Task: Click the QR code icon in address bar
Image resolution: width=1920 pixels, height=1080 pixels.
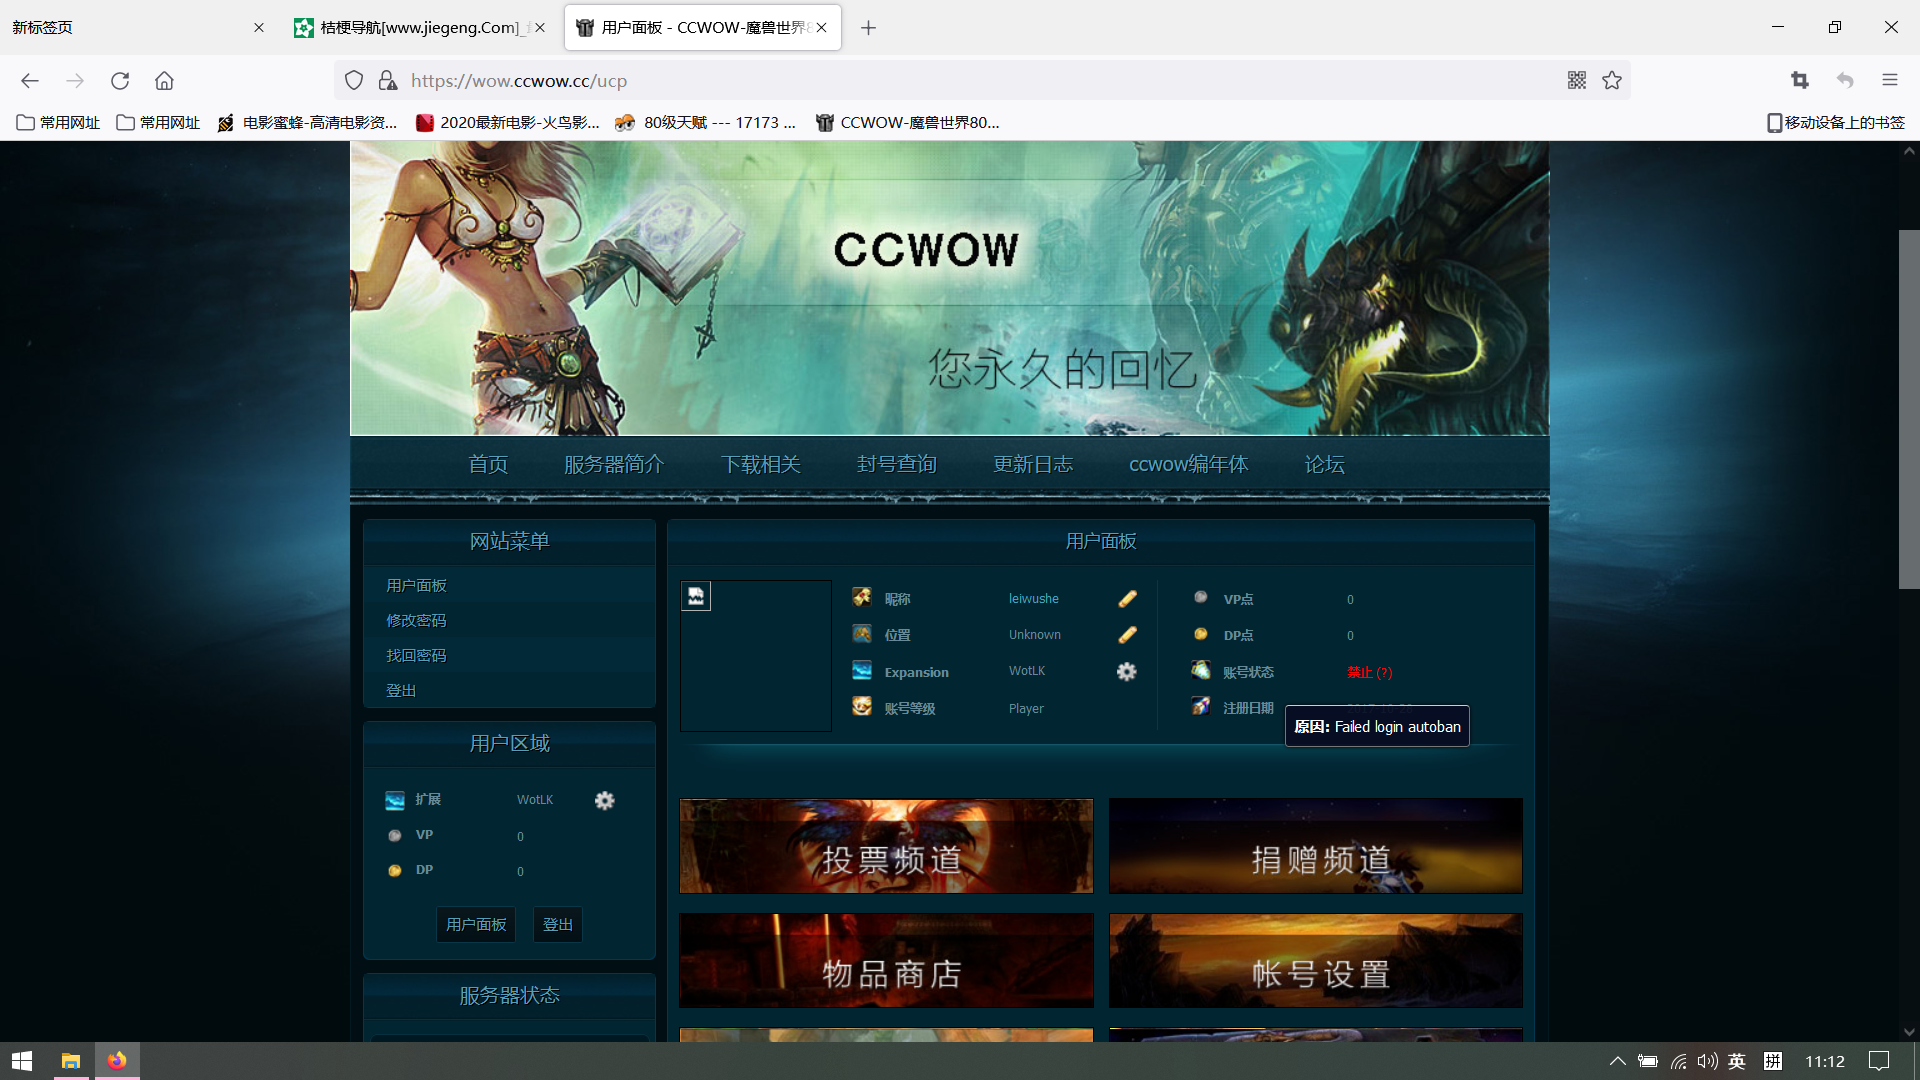Action: 1577,80
